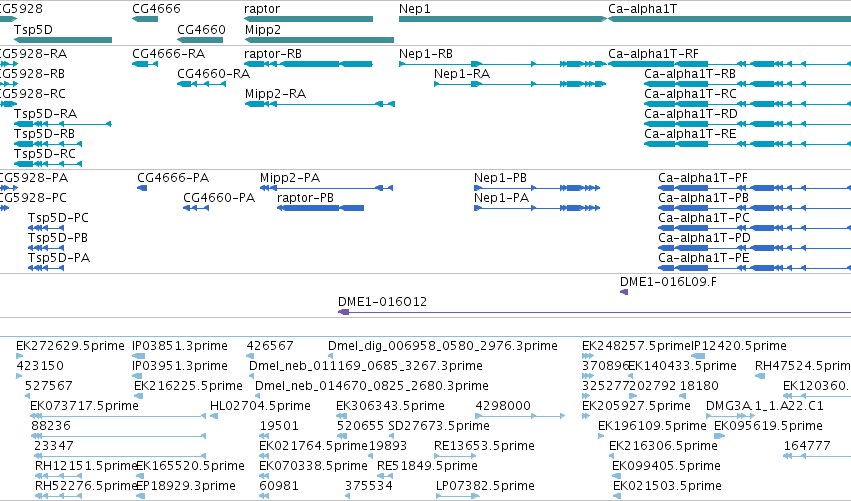The width and height of the screenshot is (851, 501).
Task: Click the CG4666 gene label
Action: [x=156, y=9]
